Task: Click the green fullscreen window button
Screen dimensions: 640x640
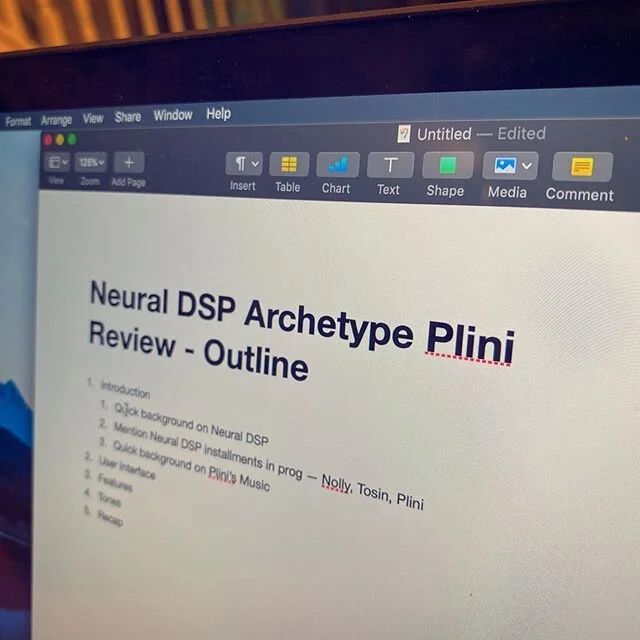Action: tap(72, 140)
